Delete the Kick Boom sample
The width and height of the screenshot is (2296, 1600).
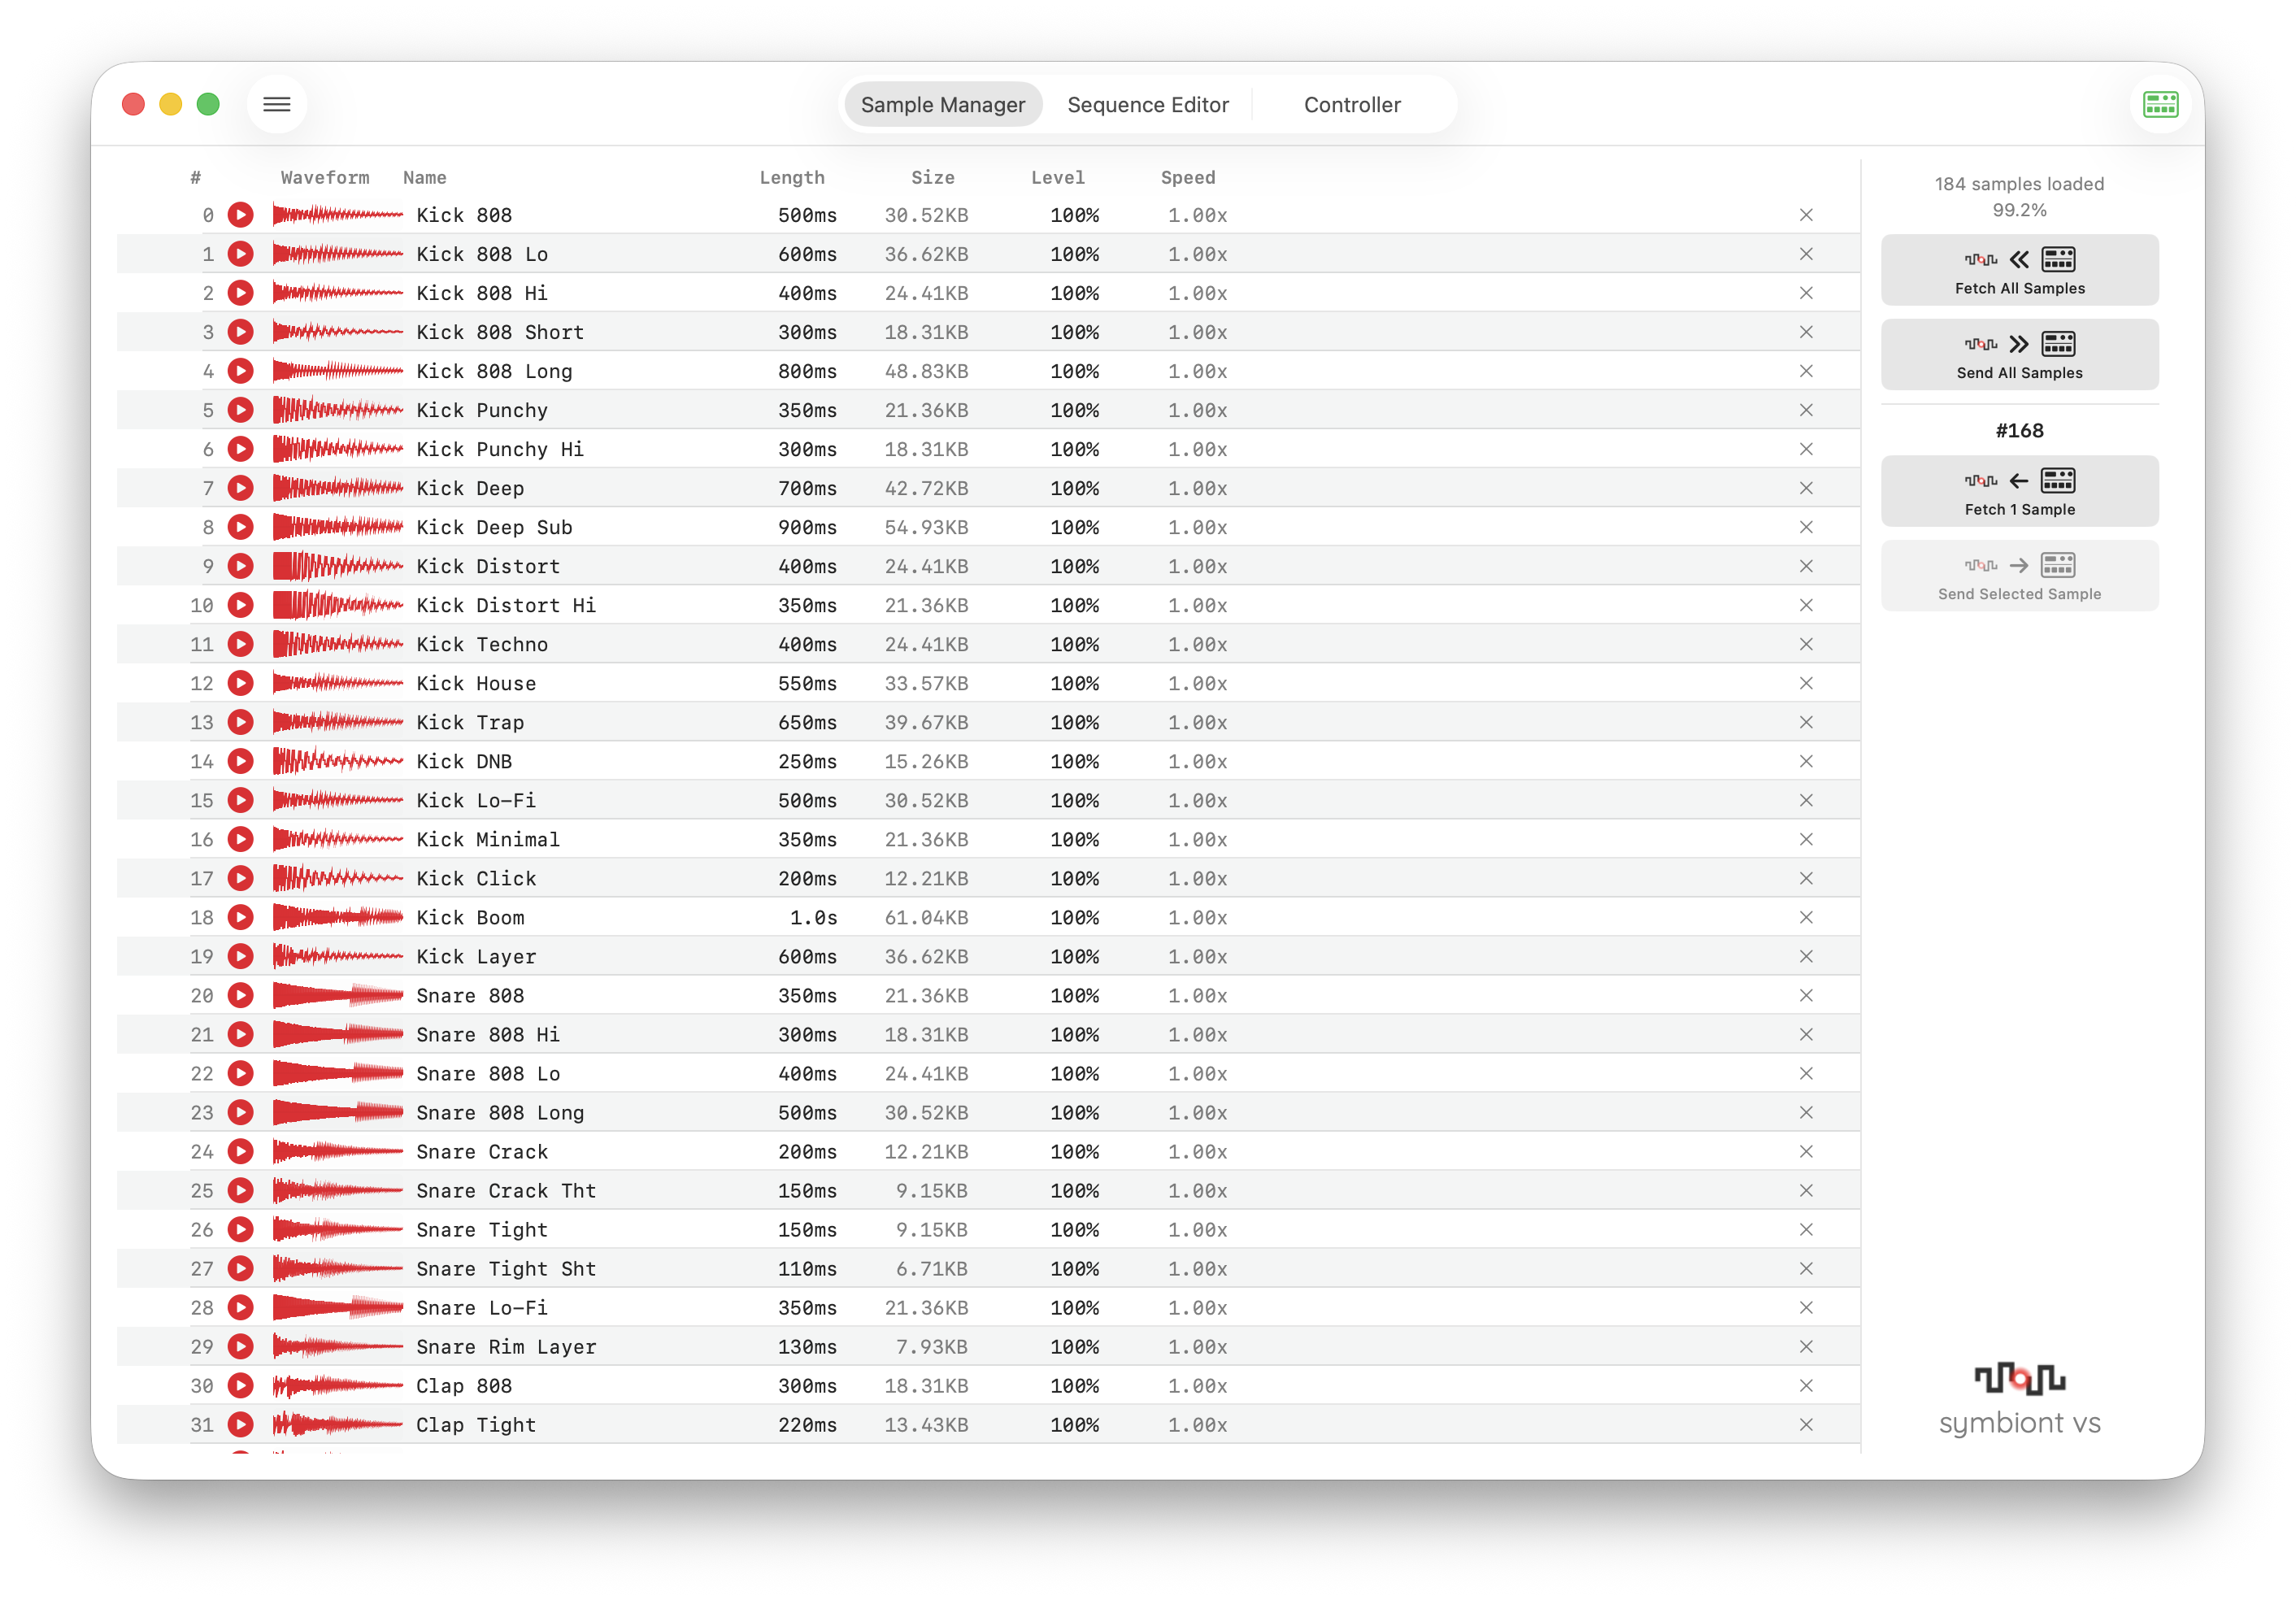tap(1806, 917)
